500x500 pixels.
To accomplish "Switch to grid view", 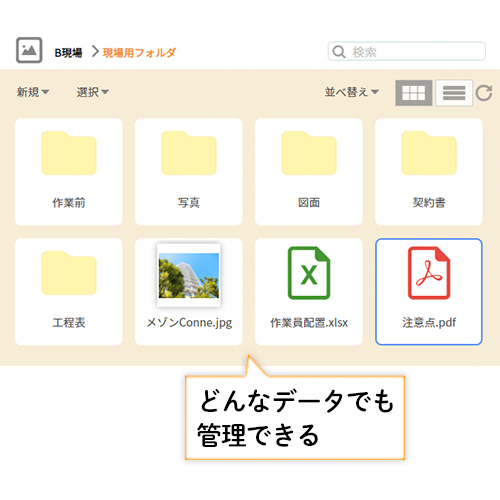I will pos(414,93).
